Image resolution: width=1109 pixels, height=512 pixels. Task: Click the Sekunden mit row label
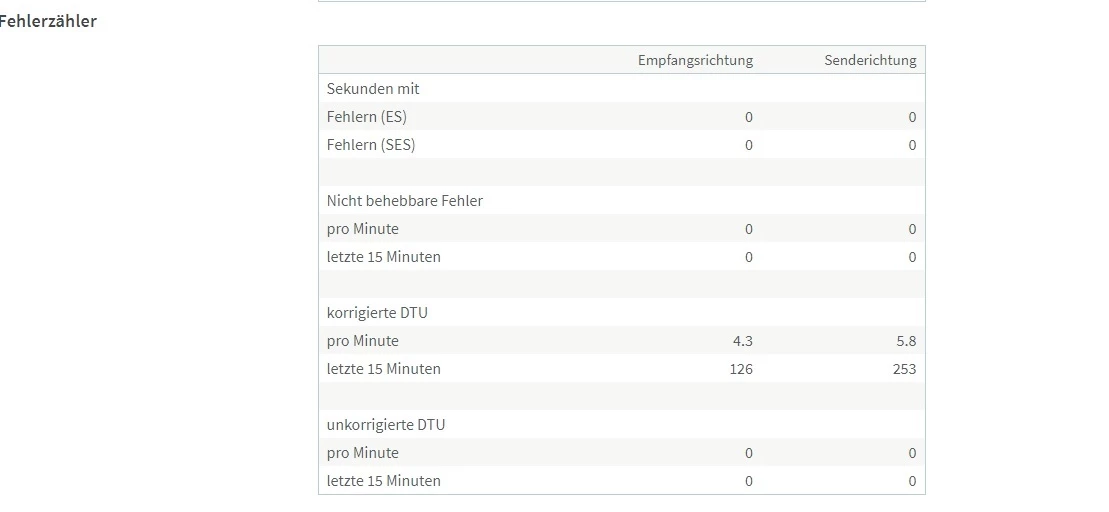(x=373, y=88)
